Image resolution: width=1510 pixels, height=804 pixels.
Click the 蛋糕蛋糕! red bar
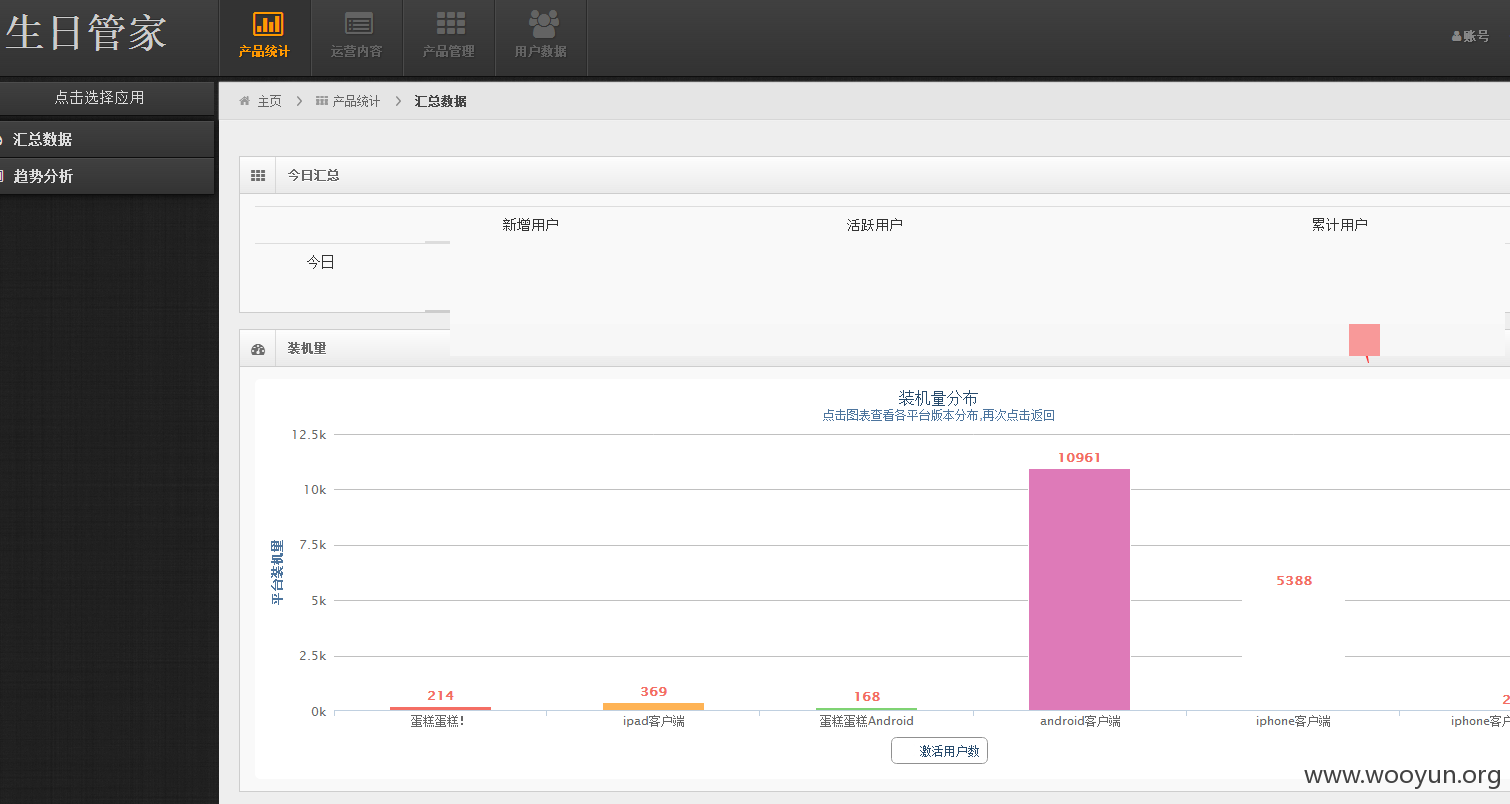pos(440,708)
